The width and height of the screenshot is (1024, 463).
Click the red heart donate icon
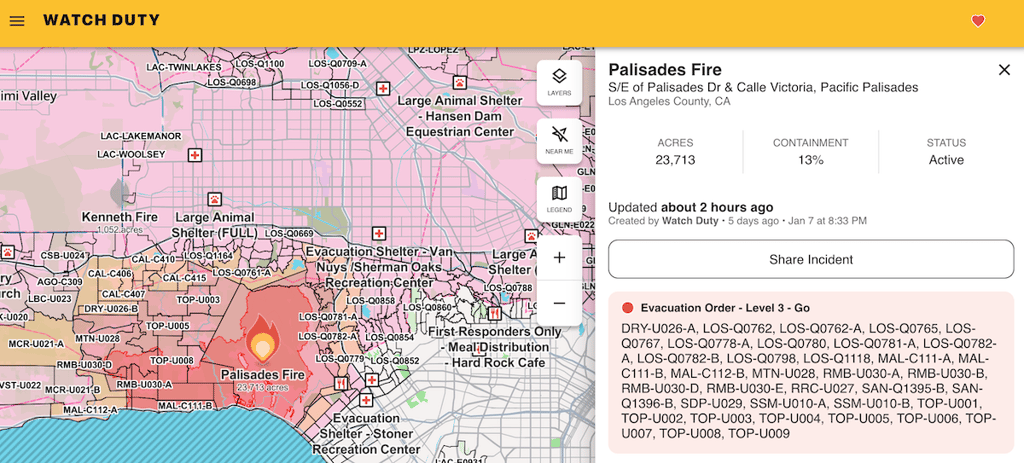point(978,21)
